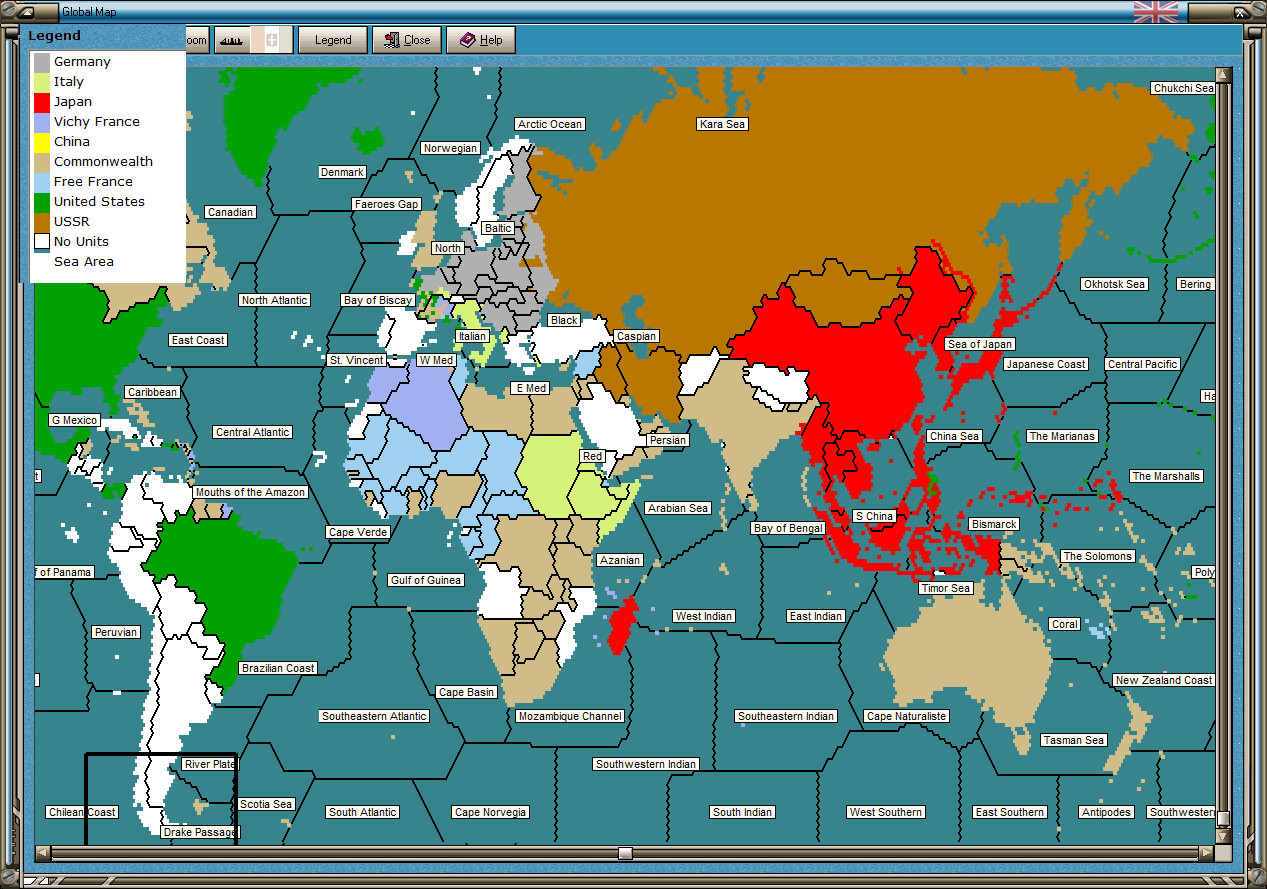Click the North Atlantic label
This screenshot has height=889, width=1267.
coord(275,300)
